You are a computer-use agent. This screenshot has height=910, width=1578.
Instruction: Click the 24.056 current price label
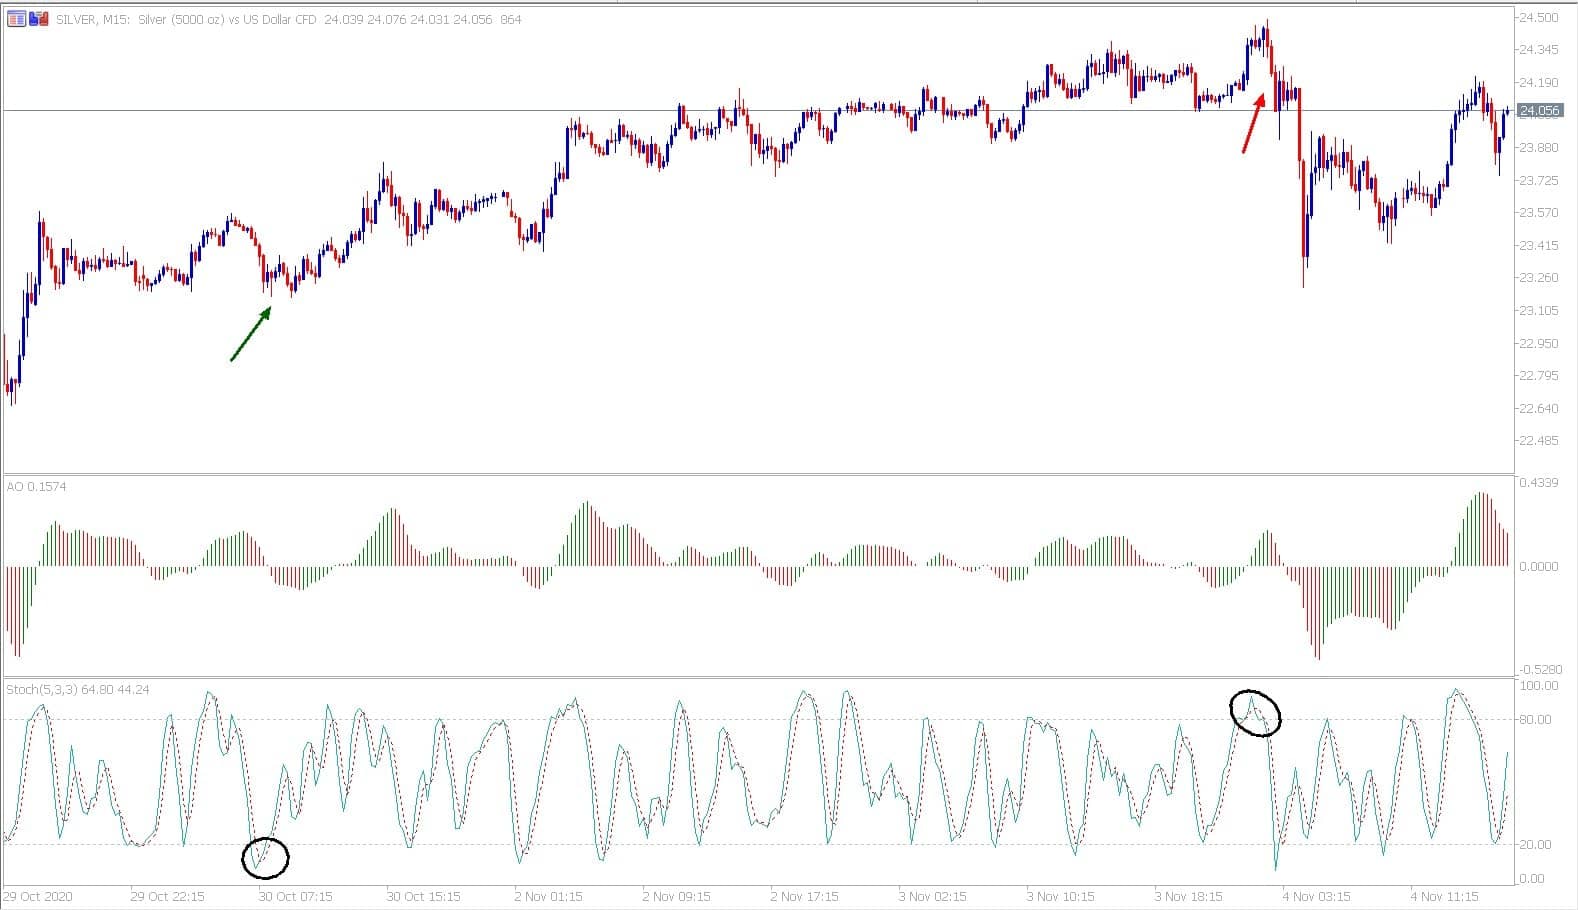(x=1539, y=111)
